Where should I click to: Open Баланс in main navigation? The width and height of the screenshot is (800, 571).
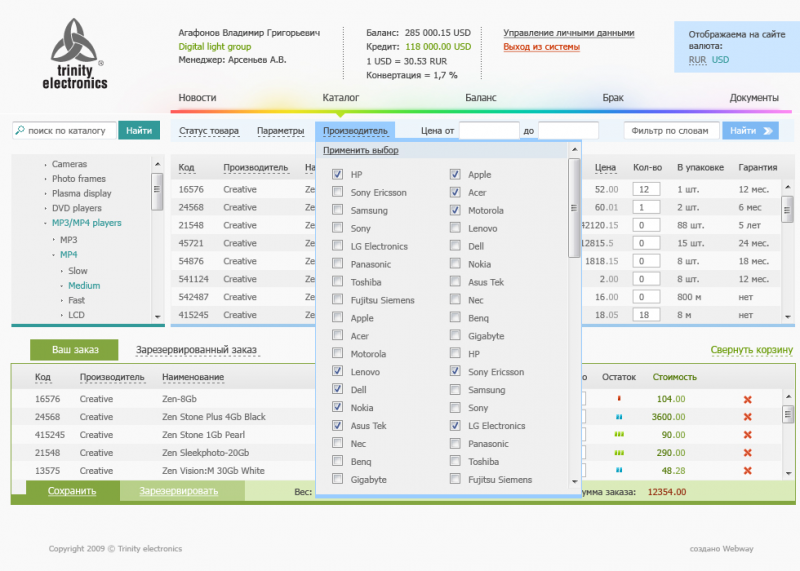(481, 97)
